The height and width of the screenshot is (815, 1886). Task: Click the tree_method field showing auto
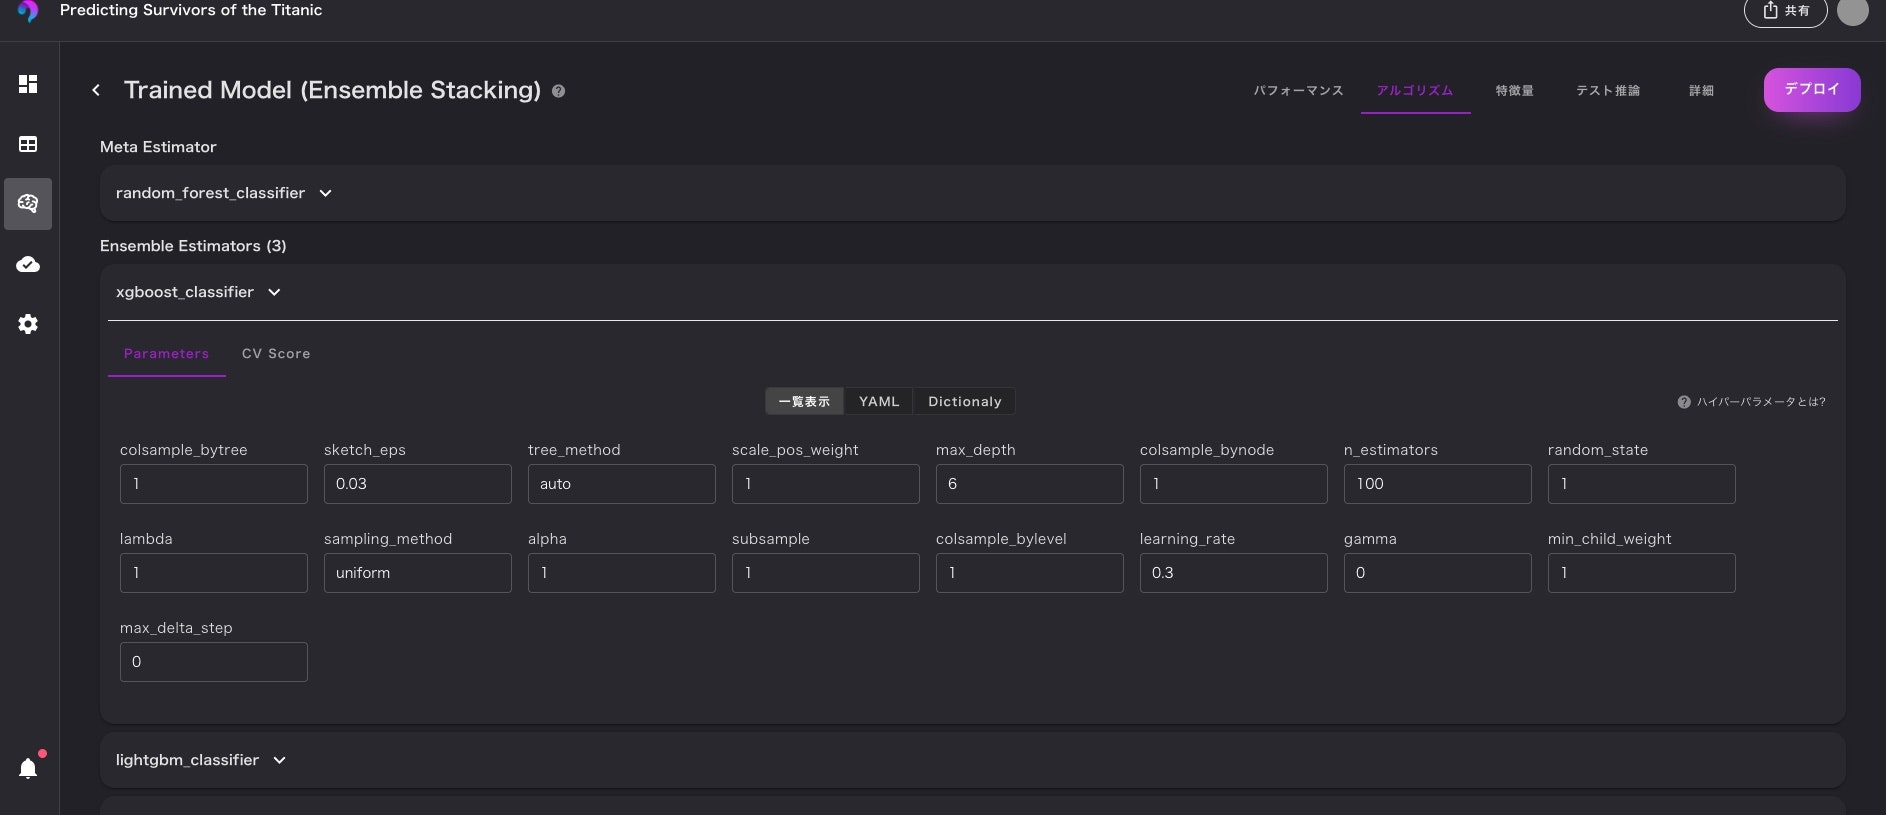coord(622,484)
